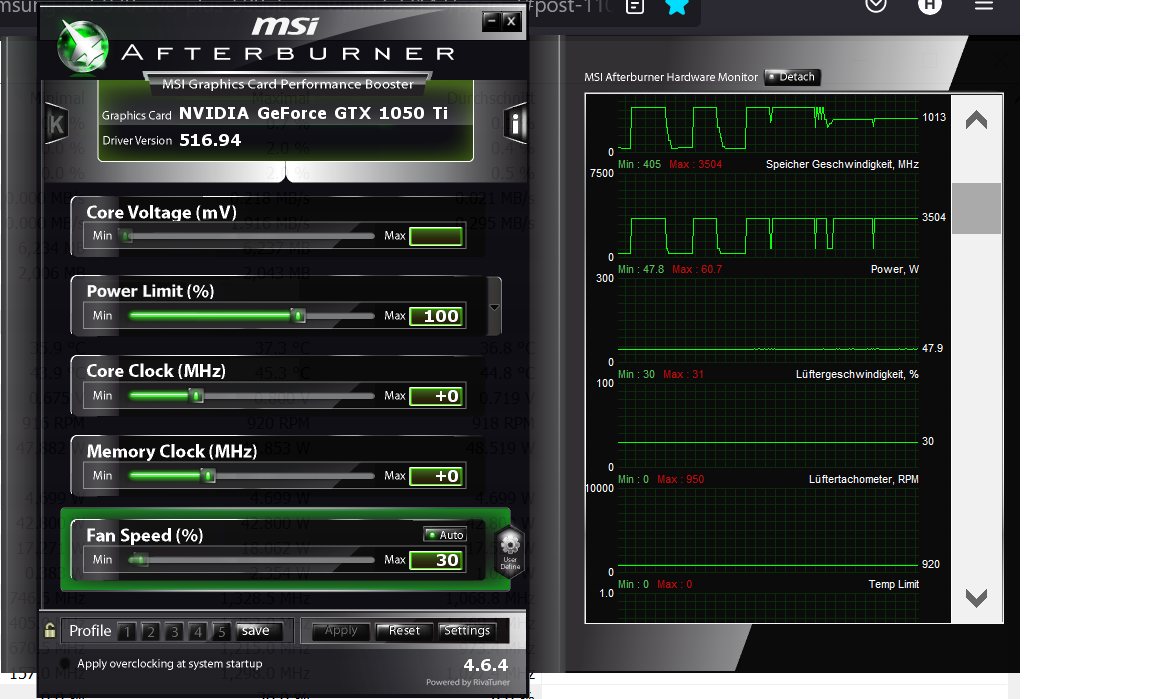
Task: Click the Power Limit slider handle
Action: (x=298, y=316)
